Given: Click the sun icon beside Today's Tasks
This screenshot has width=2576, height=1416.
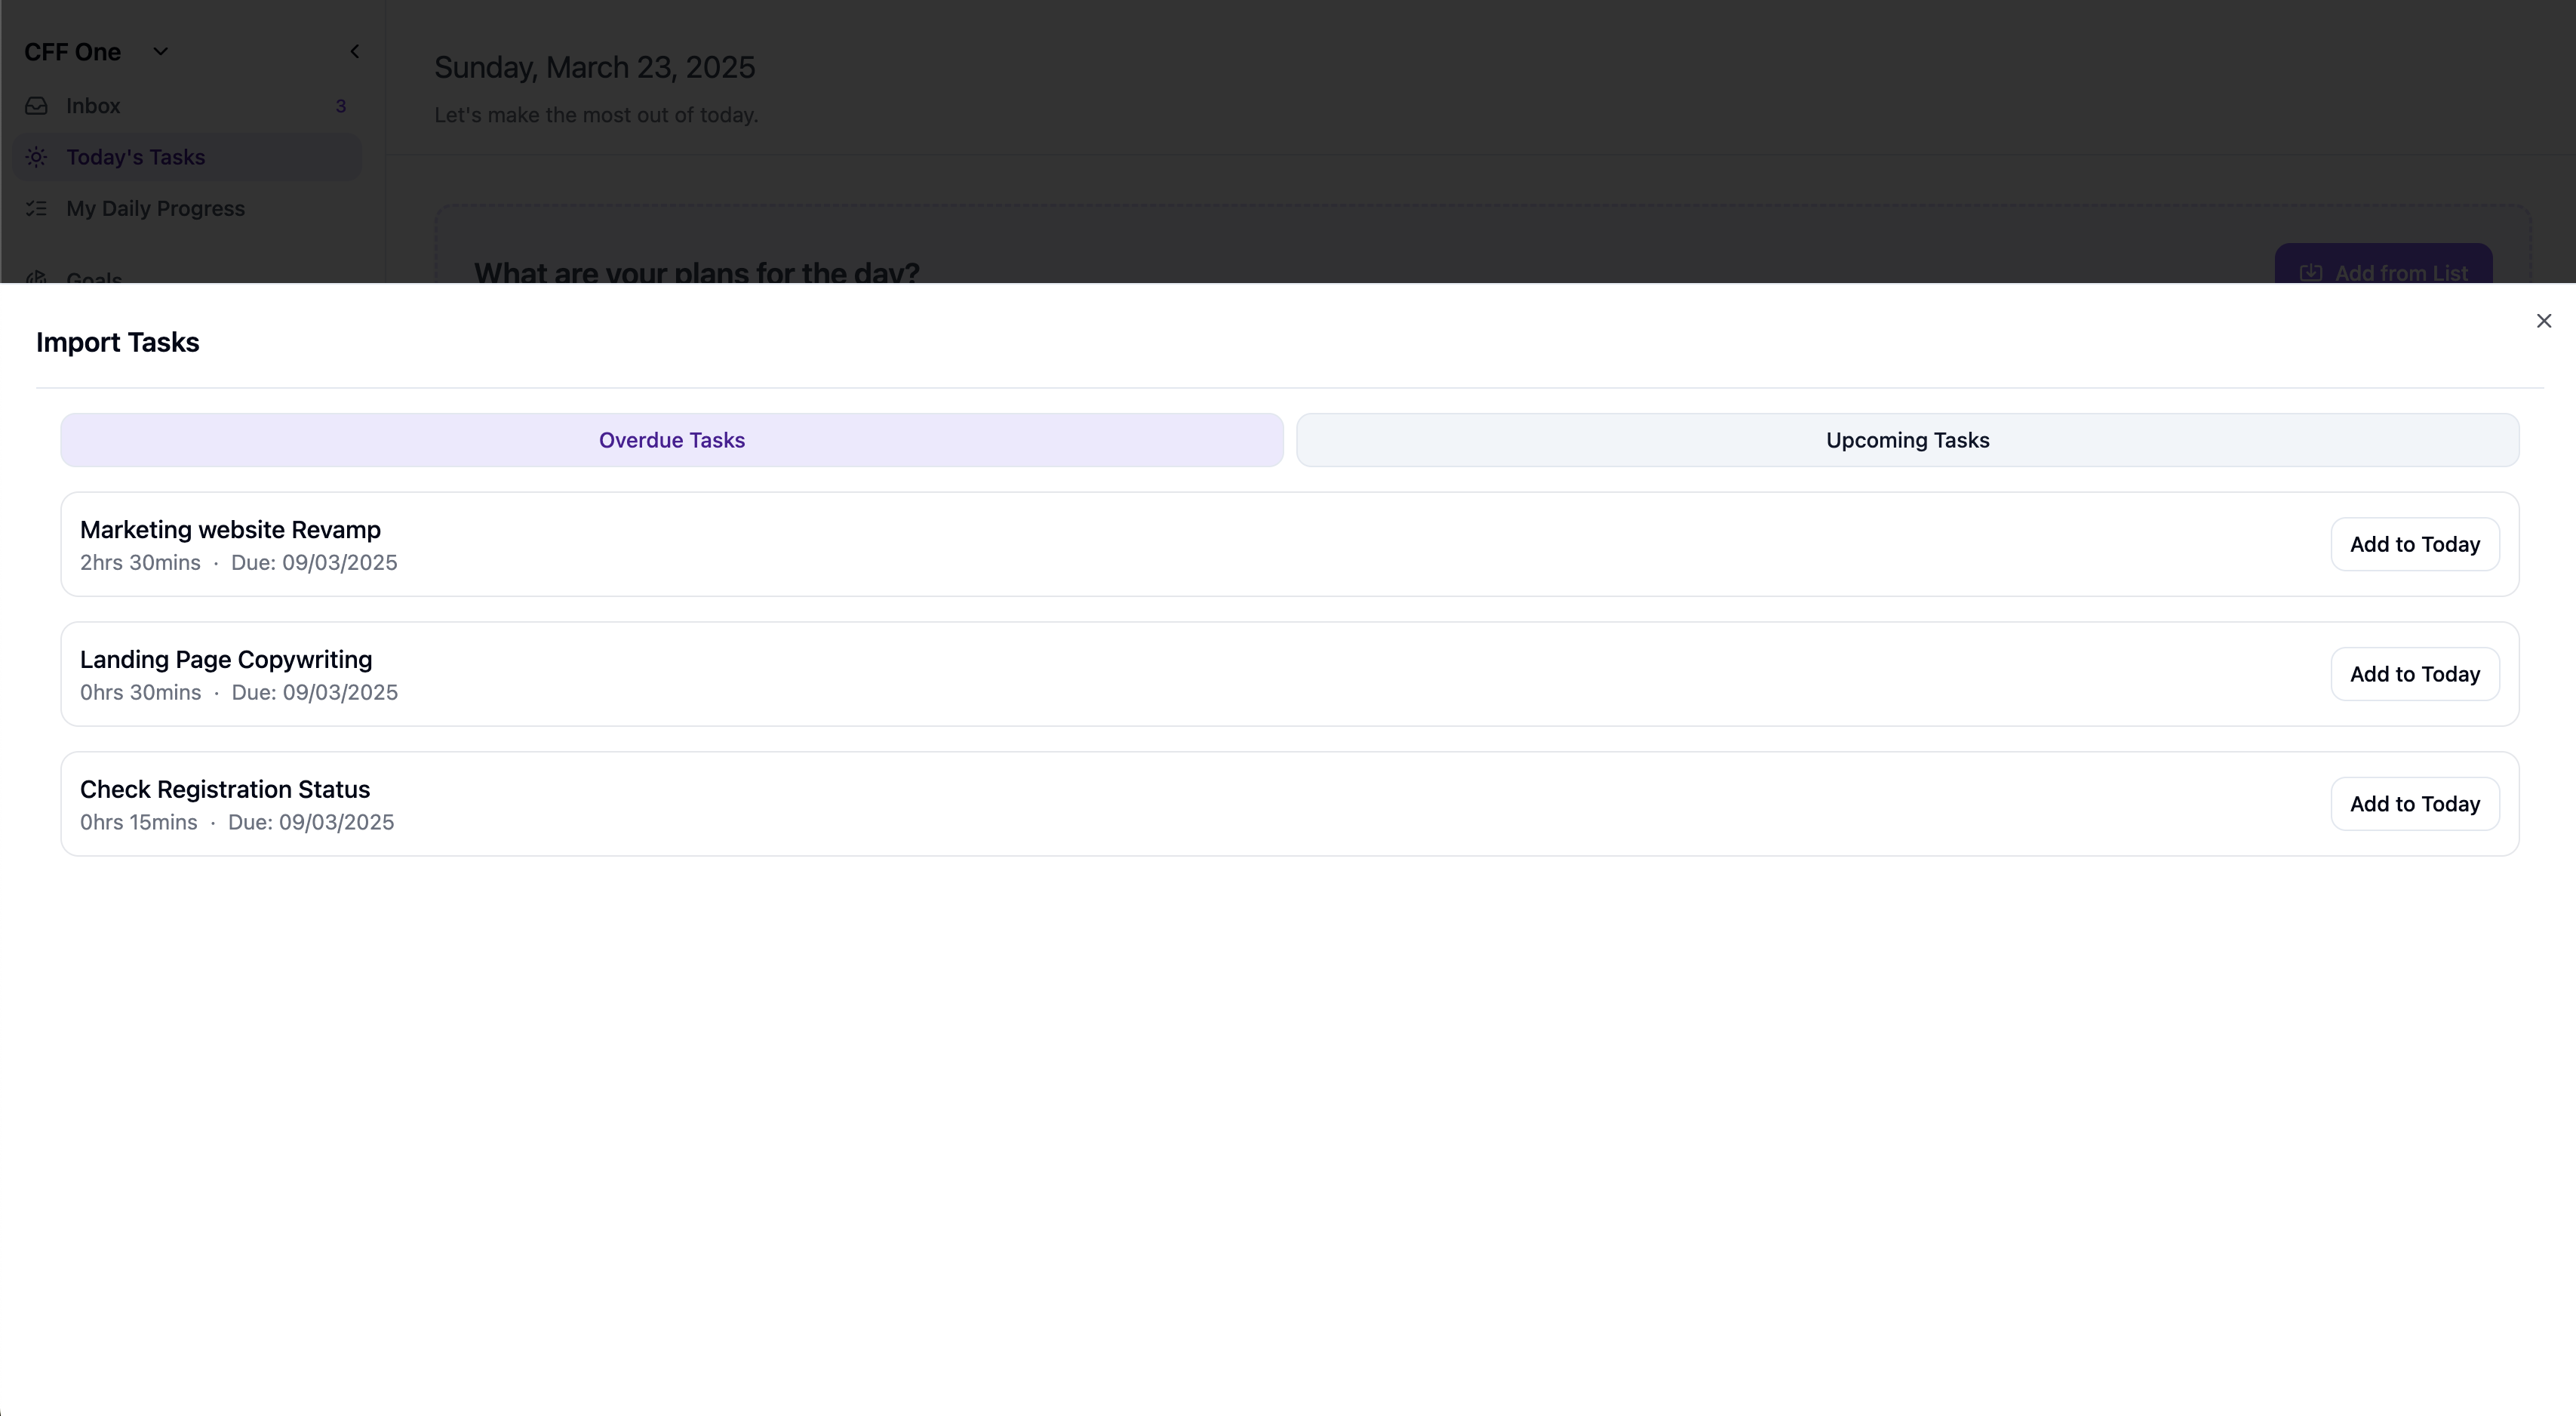Looking at the screenshot, I should (x=36, y=157).
